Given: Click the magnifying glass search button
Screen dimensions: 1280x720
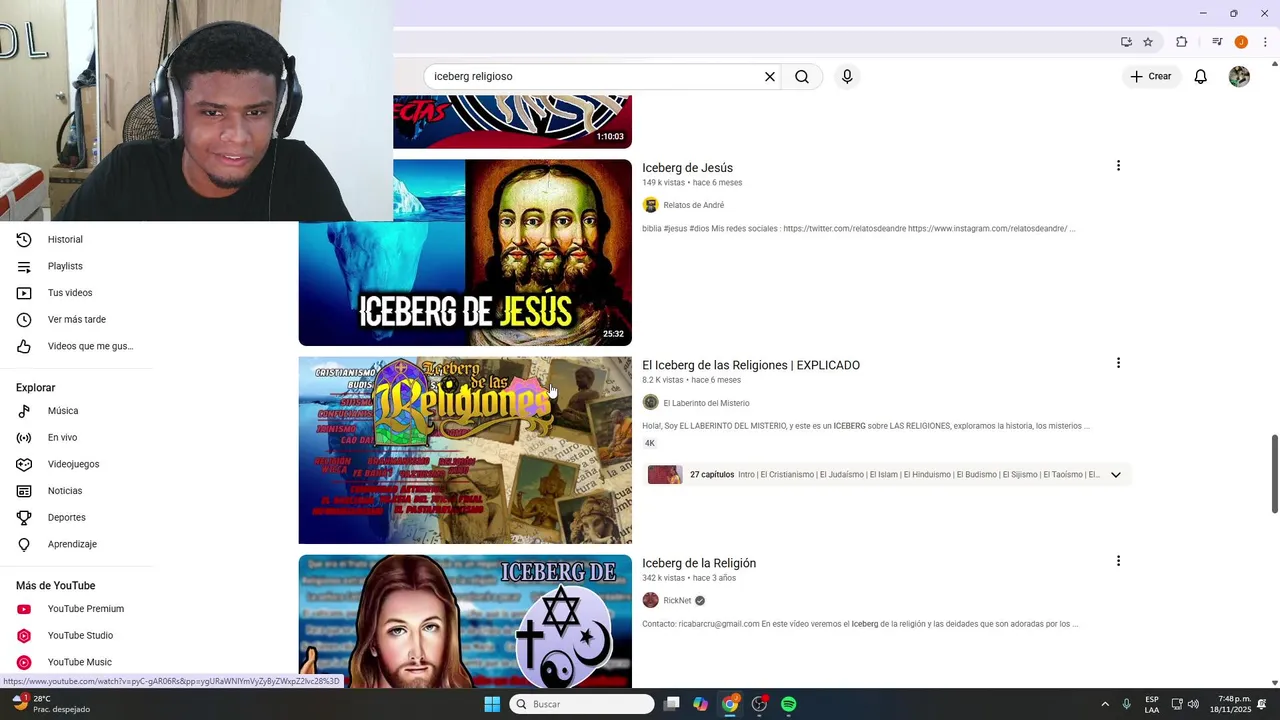Looking at the screenshot, I should pyautogui.click(x=802, y=76).
